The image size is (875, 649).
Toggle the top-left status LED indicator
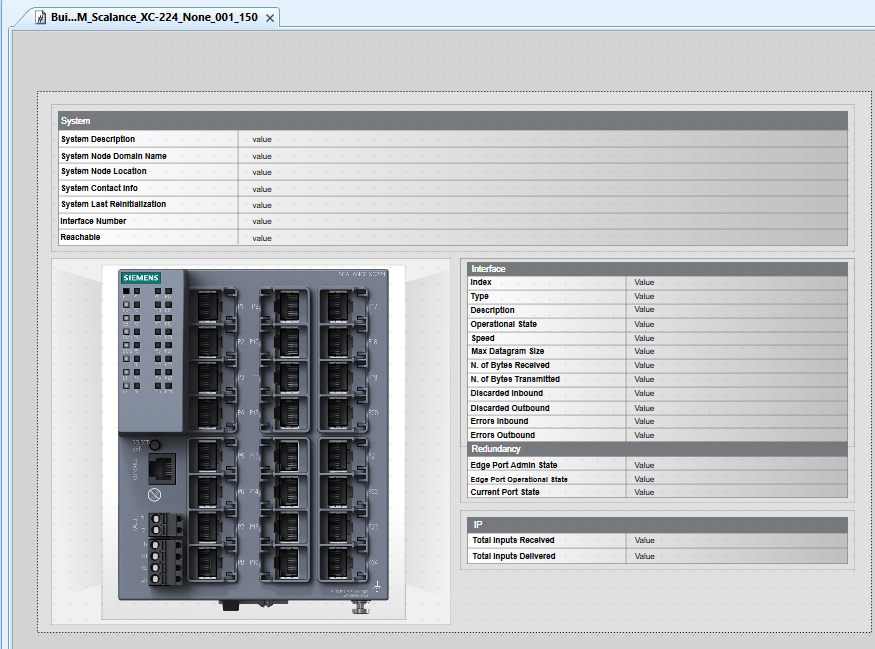point(125,290)
